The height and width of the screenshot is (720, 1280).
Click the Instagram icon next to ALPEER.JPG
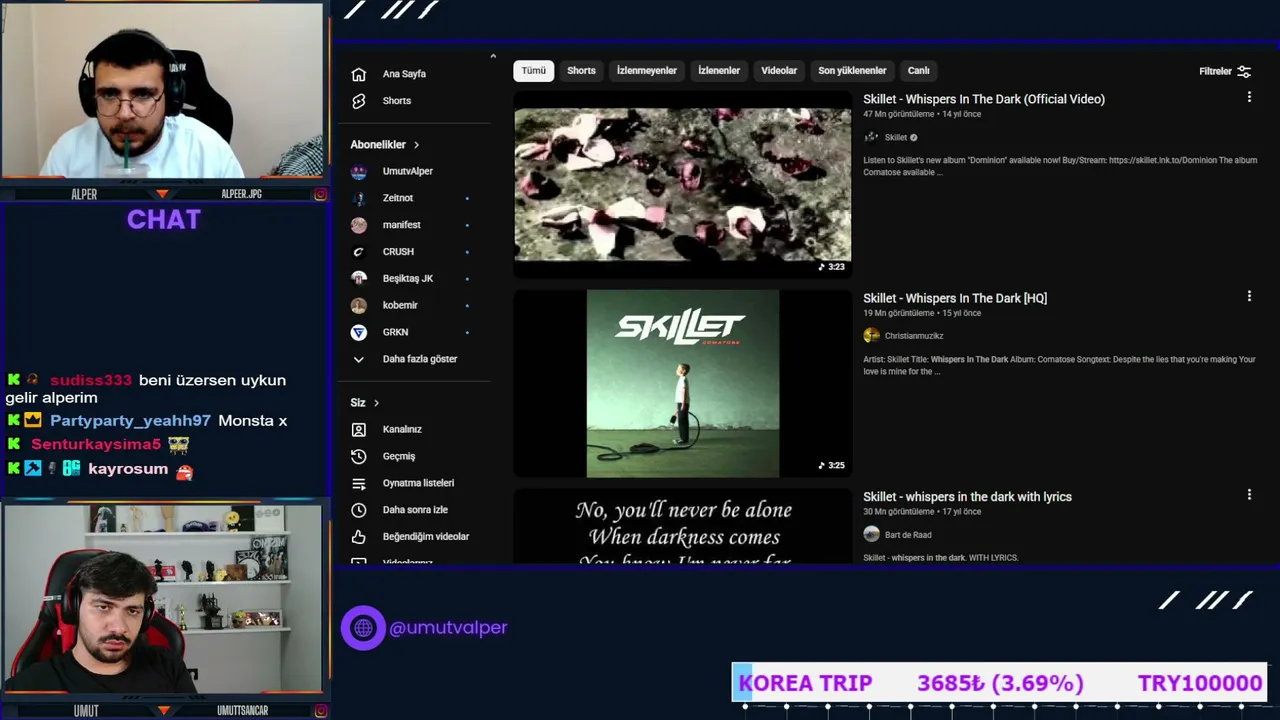click(x=320, y=194)
